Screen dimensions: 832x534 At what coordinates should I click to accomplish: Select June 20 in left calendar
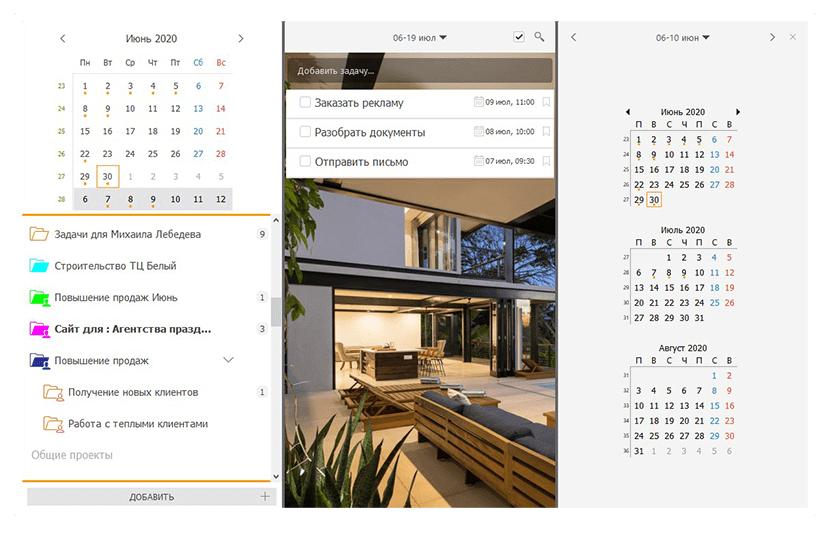198,131
